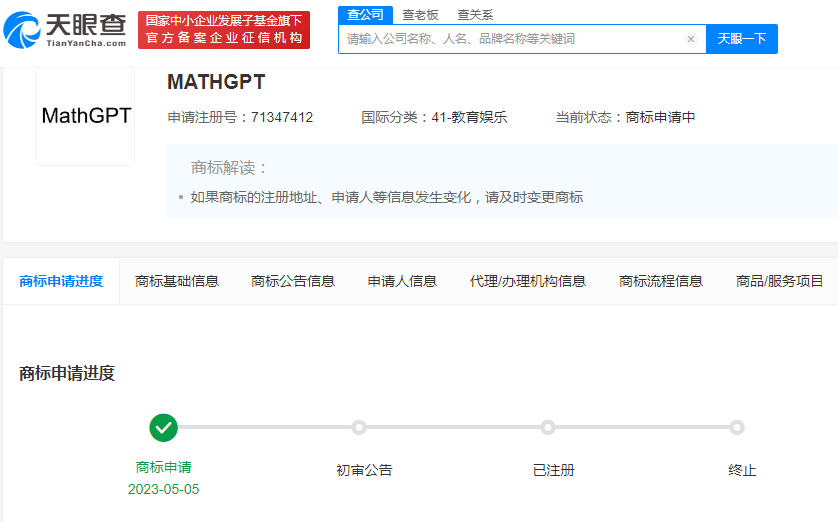Image resolution: width=838 pixels, height=522 pixels.
Task: Open the 商标申请进度 tab
Action: [61, 281]
